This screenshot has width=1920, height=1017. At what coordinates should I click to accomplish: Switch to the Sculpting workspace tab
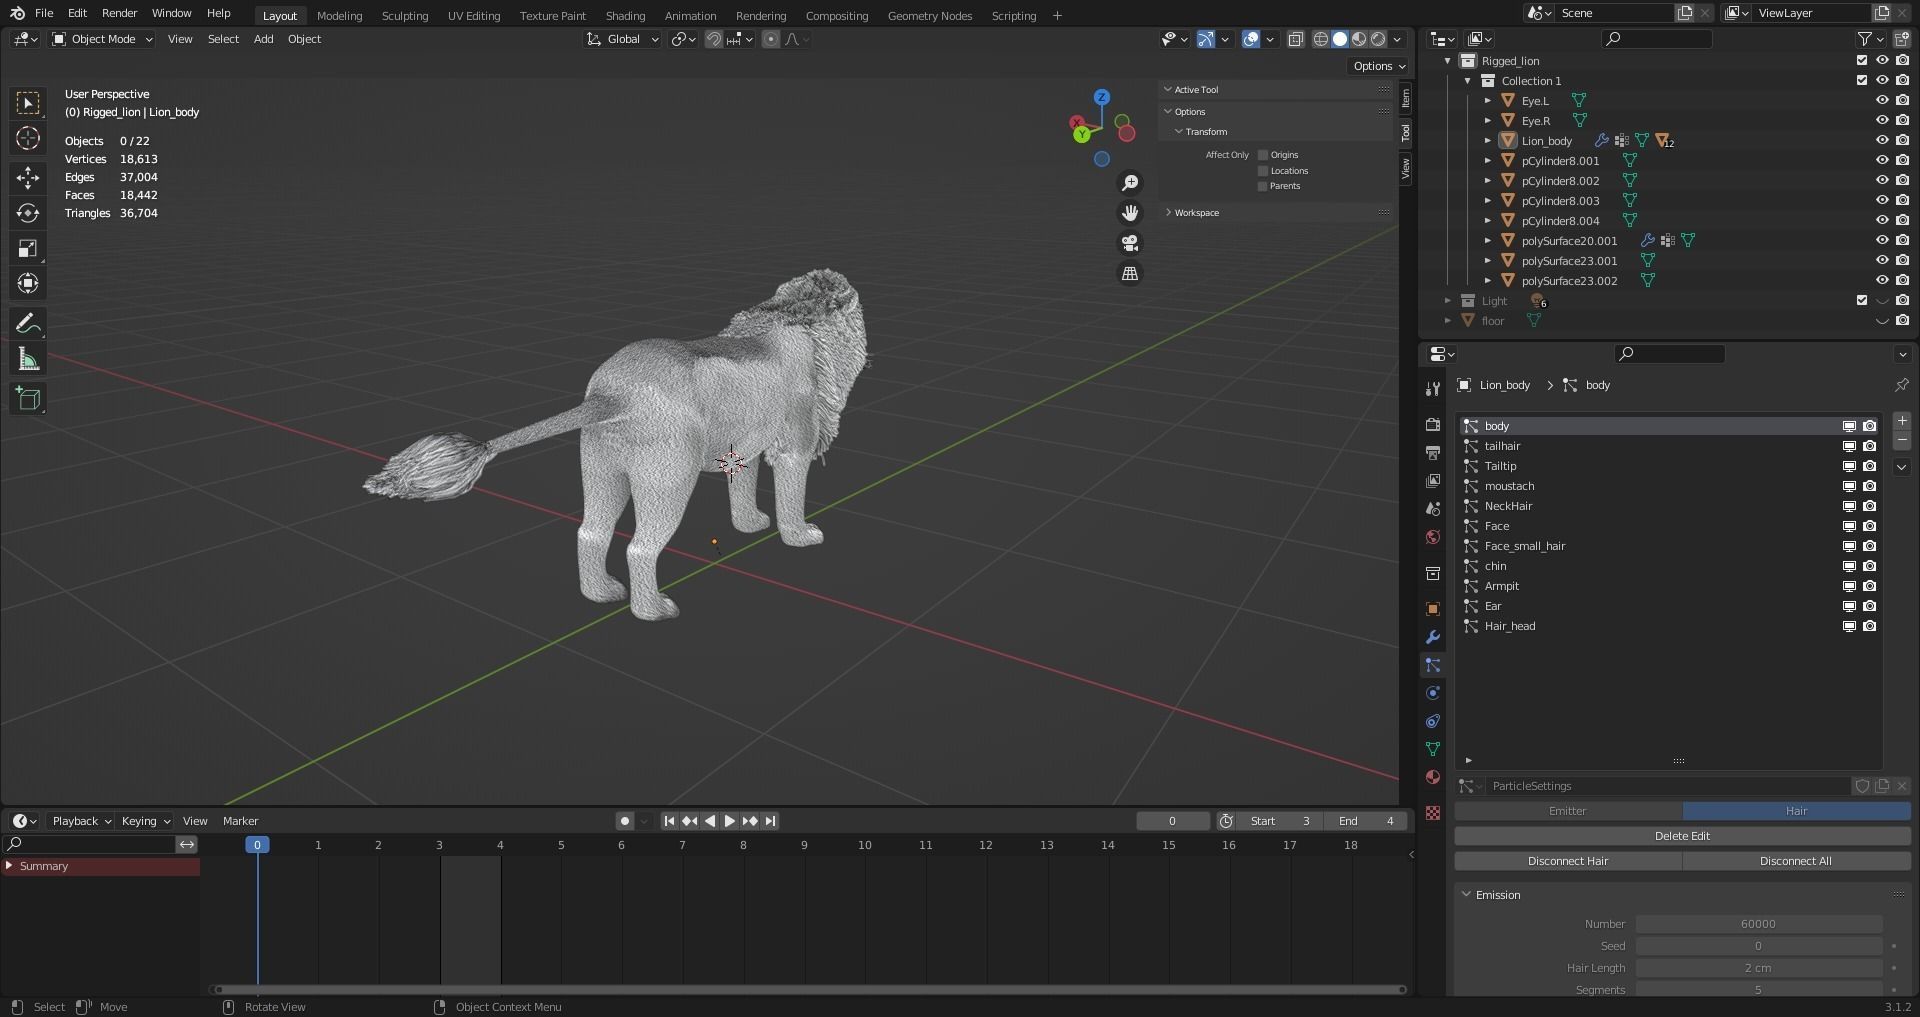click(x=405, y=15)
